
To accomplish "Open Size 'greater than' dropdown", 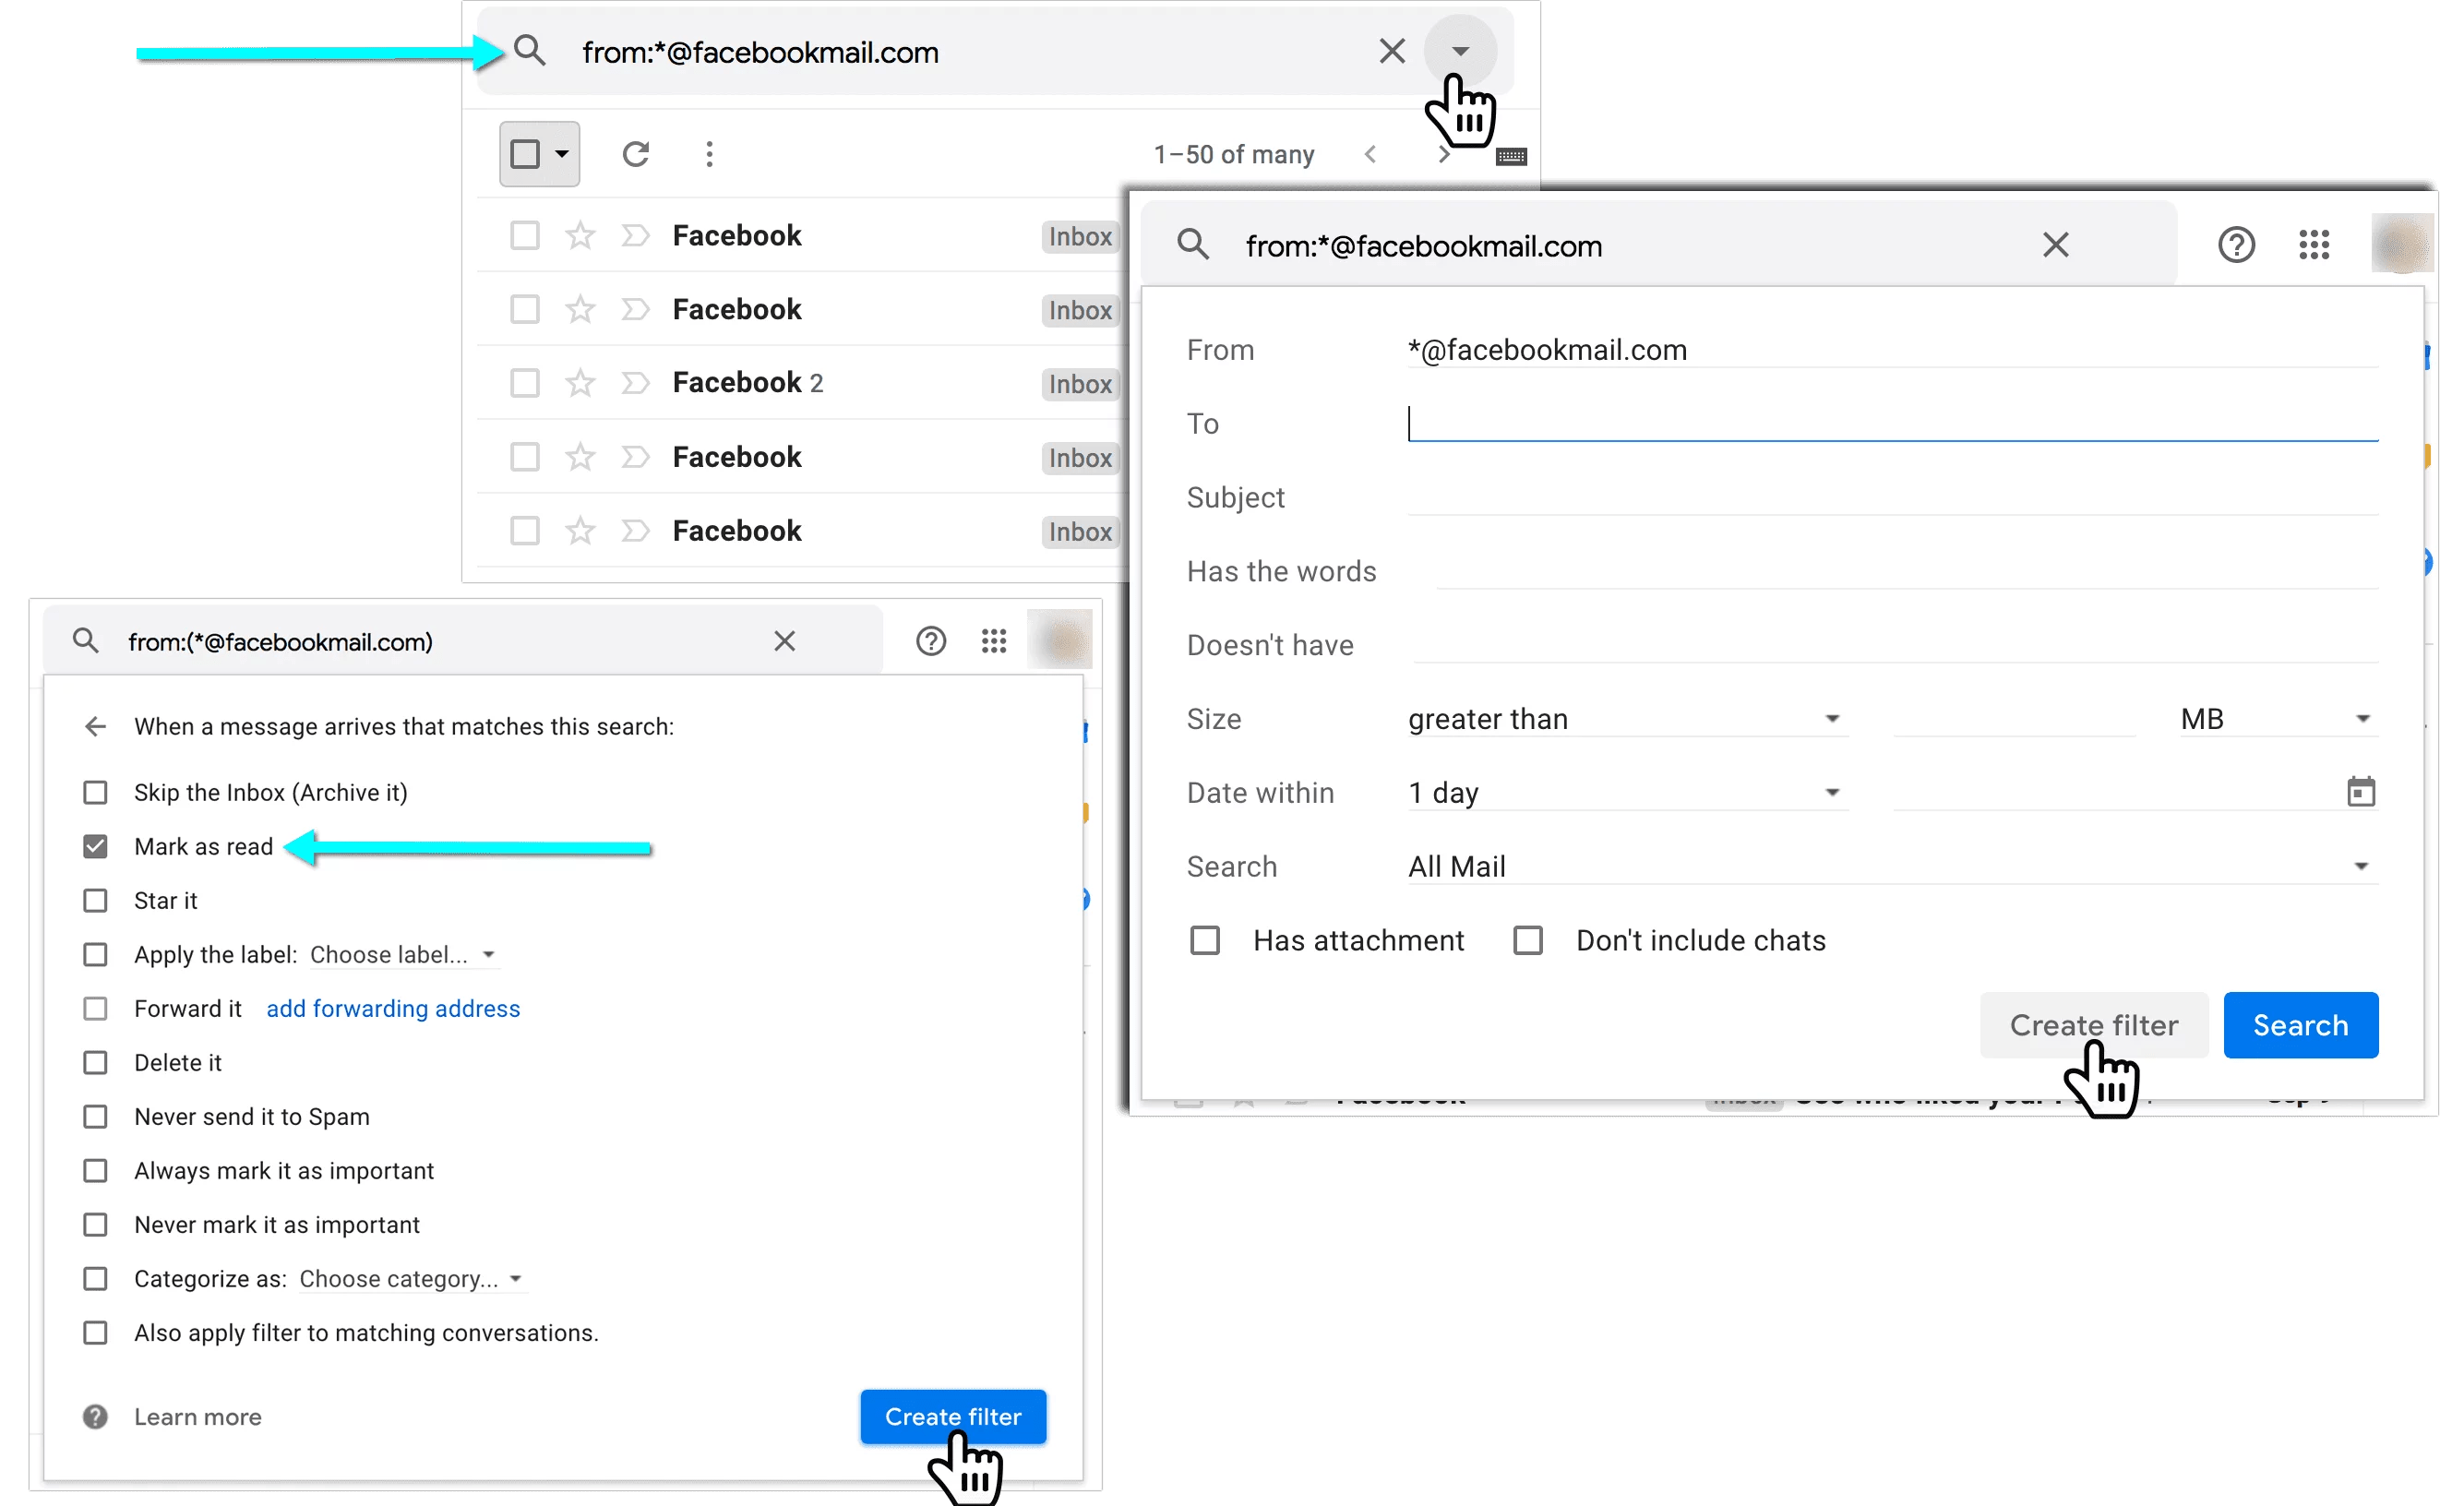I will 1627,719.
